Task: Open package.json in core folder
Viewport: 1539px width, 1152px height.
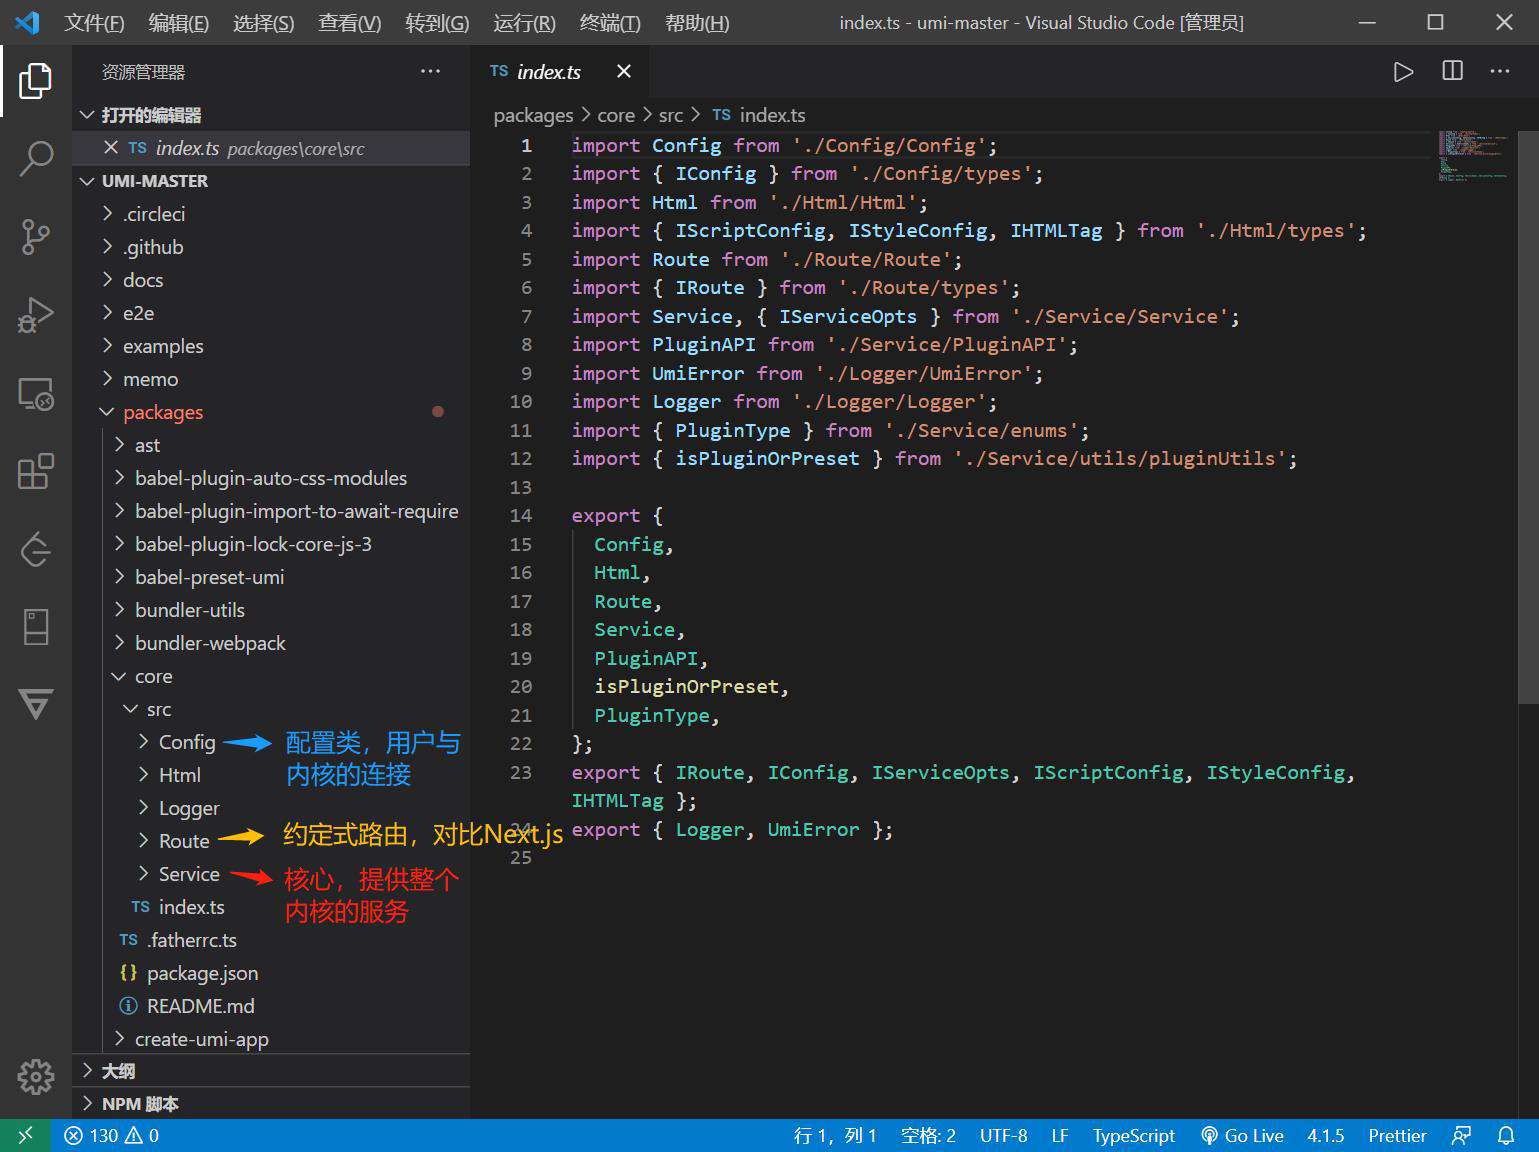Action: 271,973
